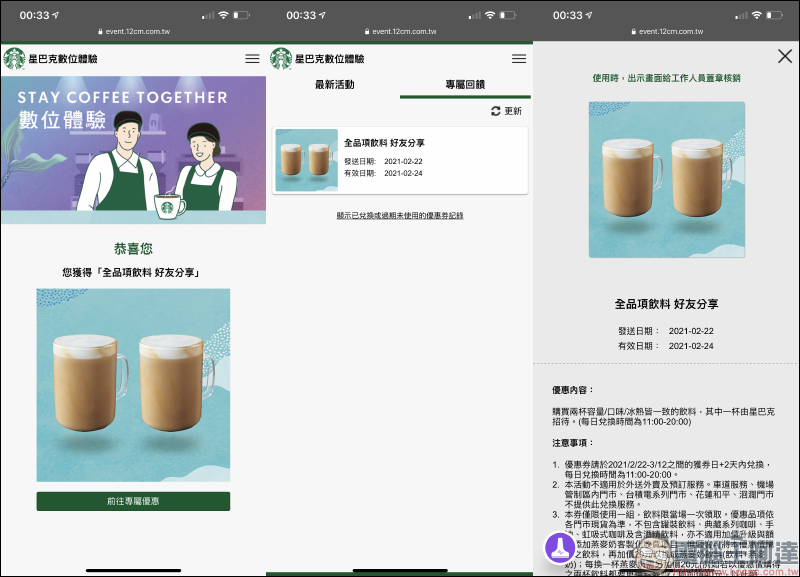800x577 pixels.
Task: Click large two-latte image on left screen
Action: point(133,385)
